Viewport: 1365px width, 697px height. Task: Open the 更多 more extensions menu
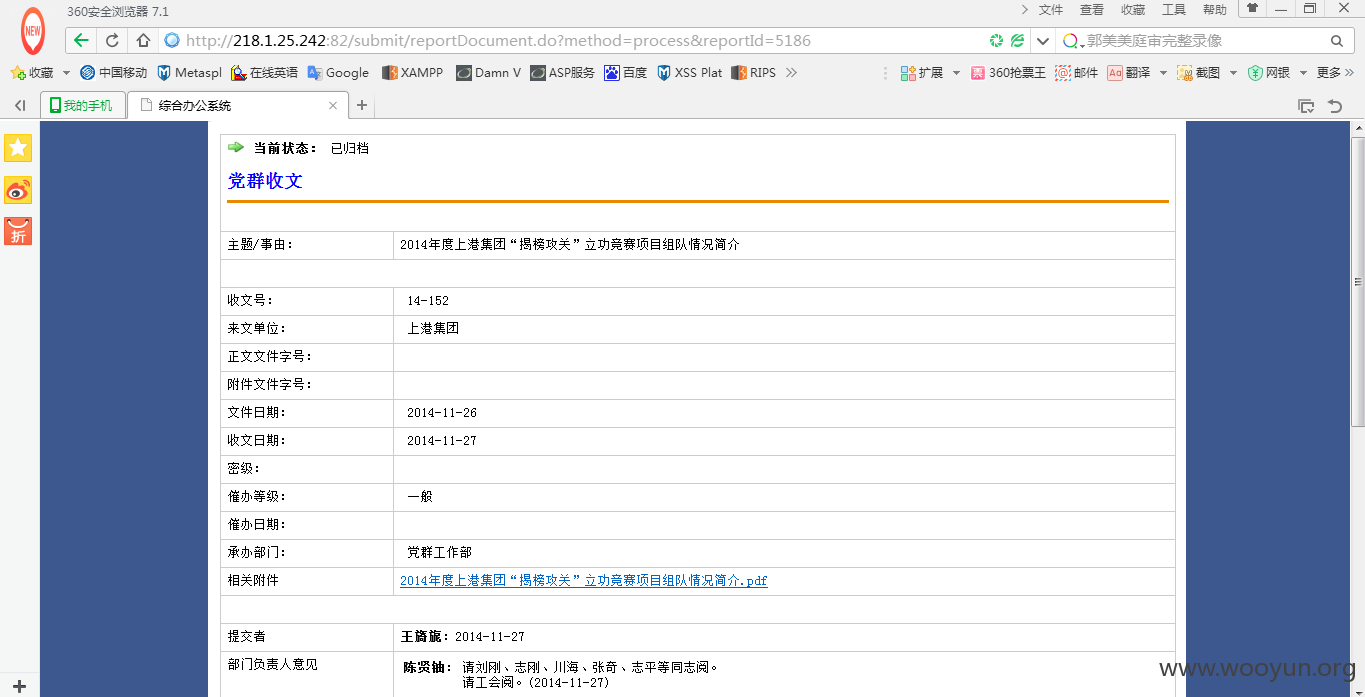[x=1334, y=73]
